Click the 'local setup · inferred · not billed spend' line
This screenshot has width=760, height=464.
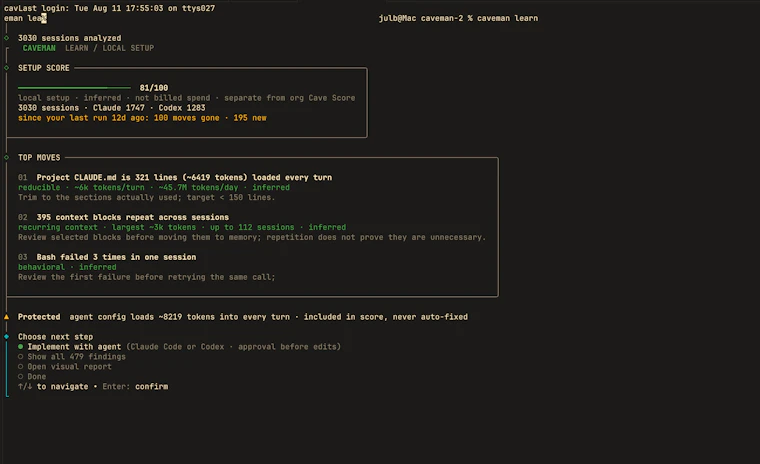coord(187,98)
